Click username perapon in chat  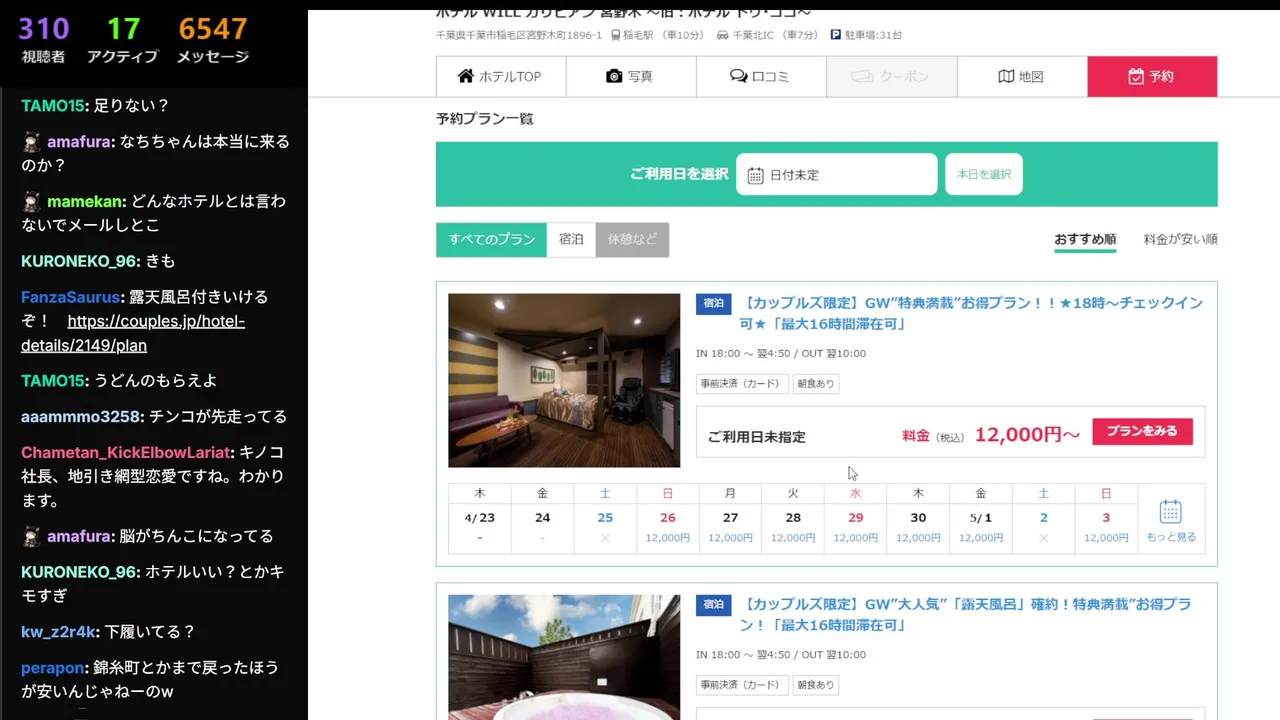53,668
